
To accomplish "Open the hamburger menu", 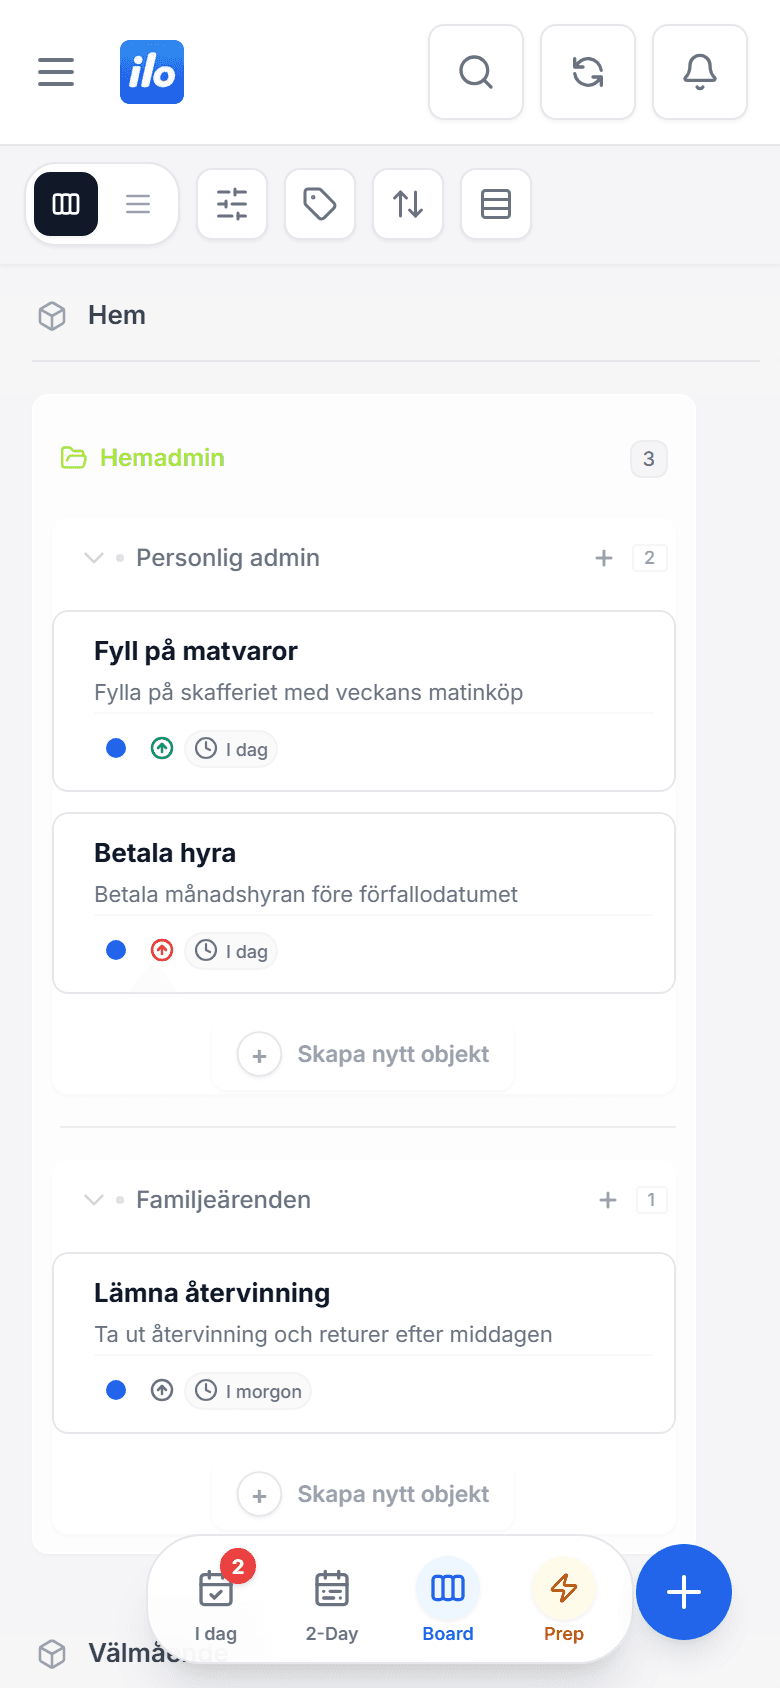I will point(56,72).
